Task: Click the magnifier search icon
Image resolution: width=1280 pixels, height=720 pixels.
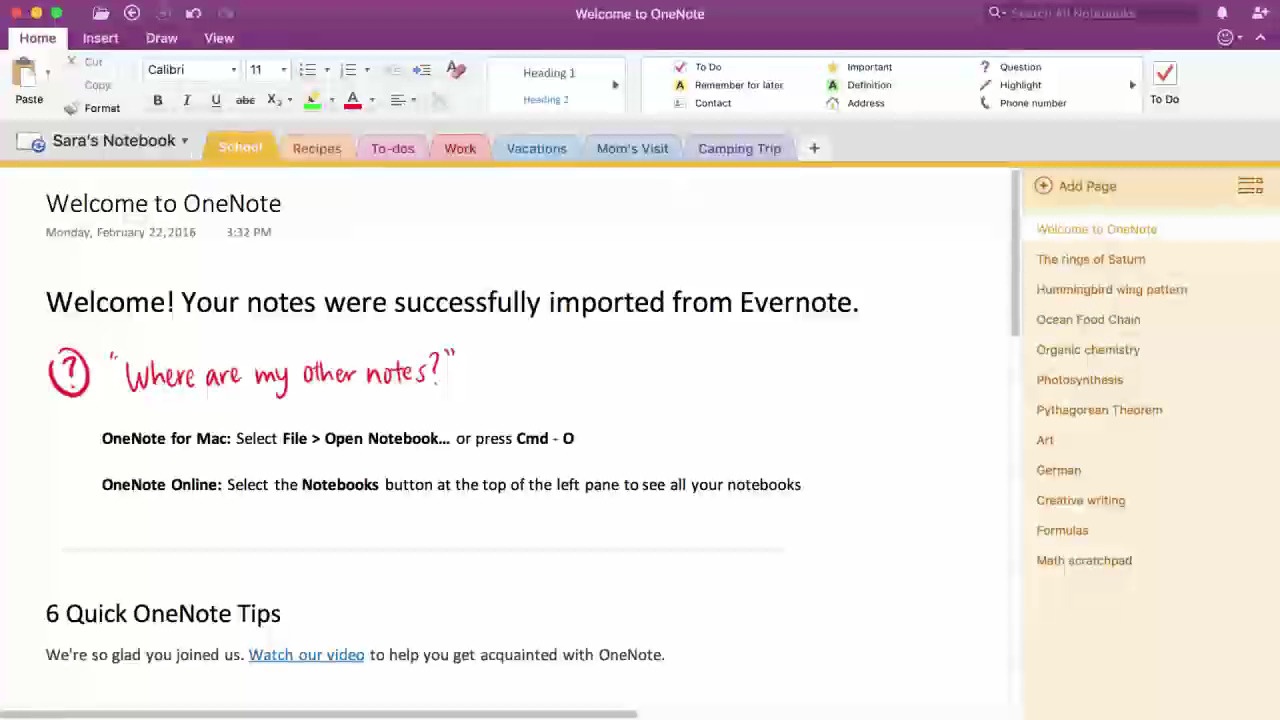Action: 996,13
